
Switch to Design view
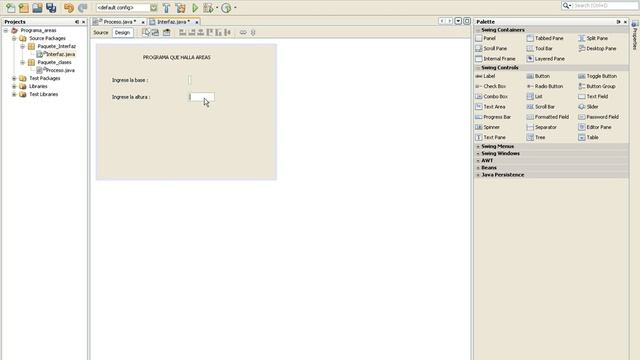(x=122, y=32)
